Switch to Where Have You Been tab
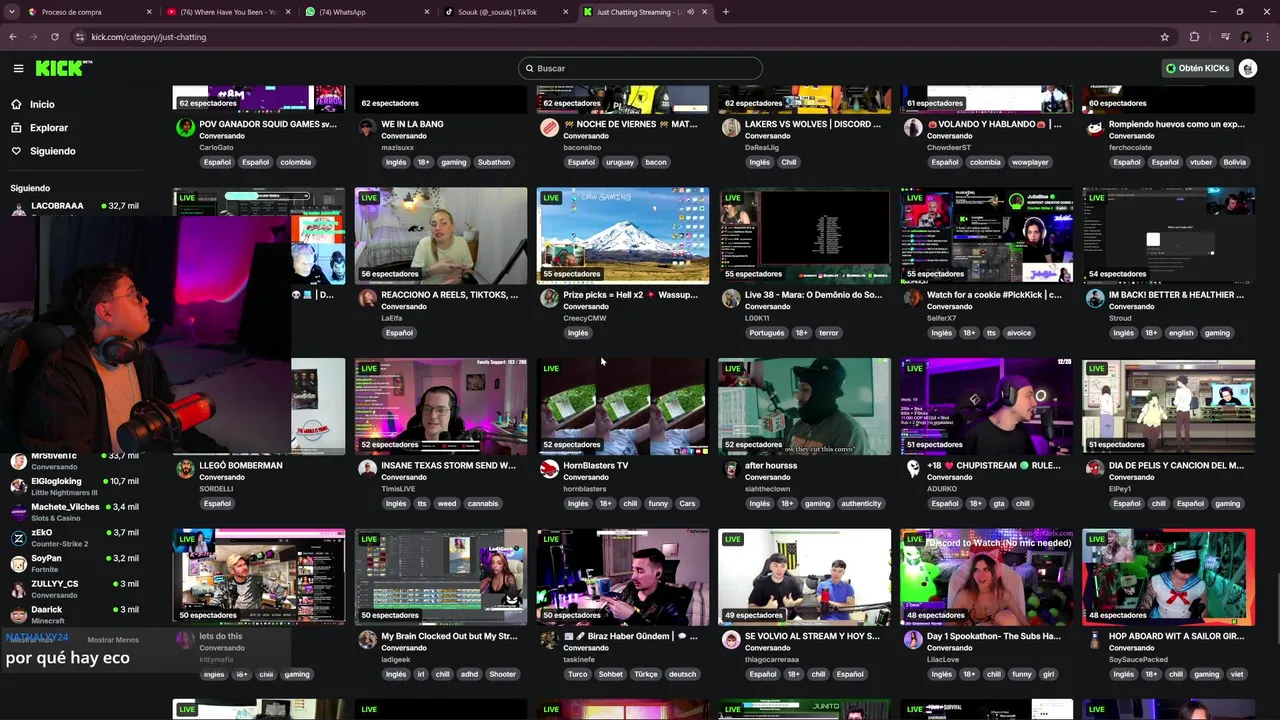Viewport: 1280px width, 720px height. point(228,12)
